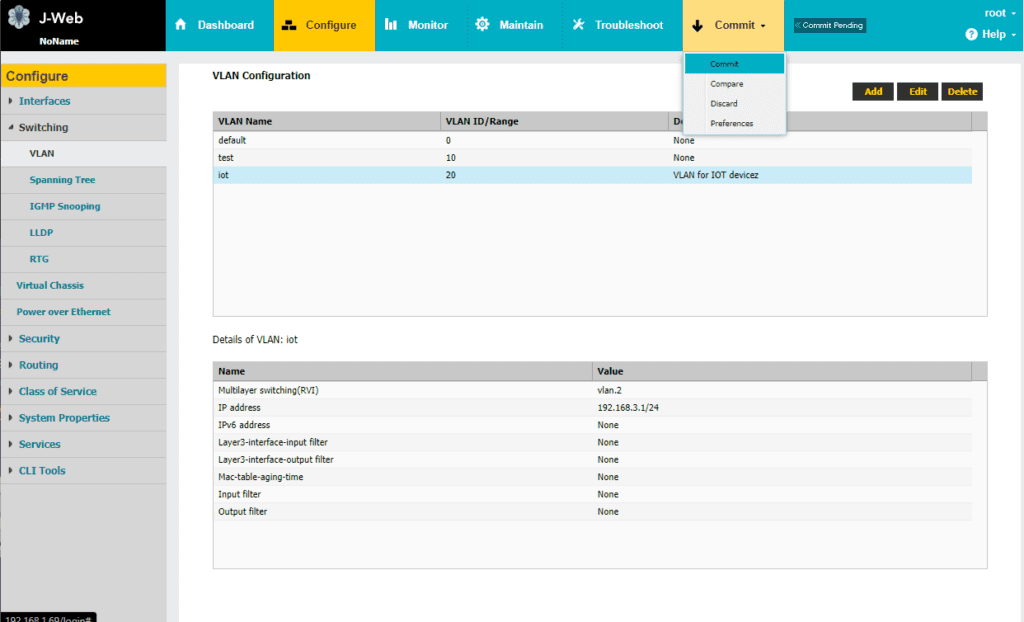The height and width of the screenshot is (622, 1024).
Task: Select the test VLAN row
Action: pyautogui.click(x=592, y=157)
